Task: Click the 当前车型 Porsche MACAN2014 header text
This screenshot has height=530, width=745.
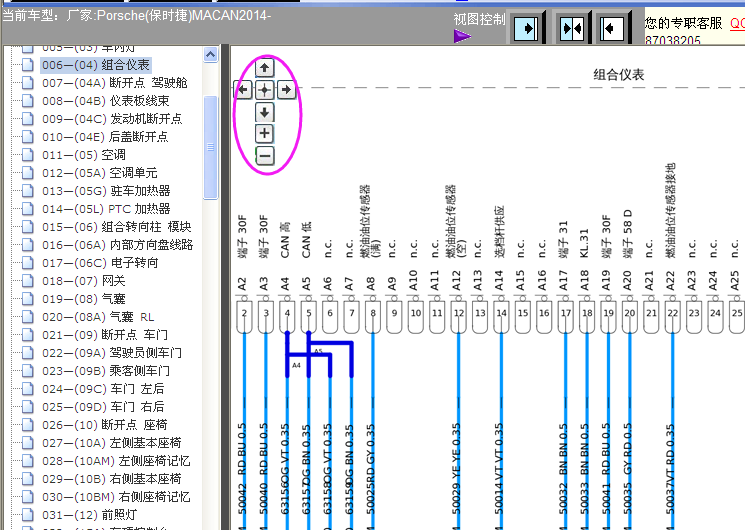Action: (x=137, y=15)
